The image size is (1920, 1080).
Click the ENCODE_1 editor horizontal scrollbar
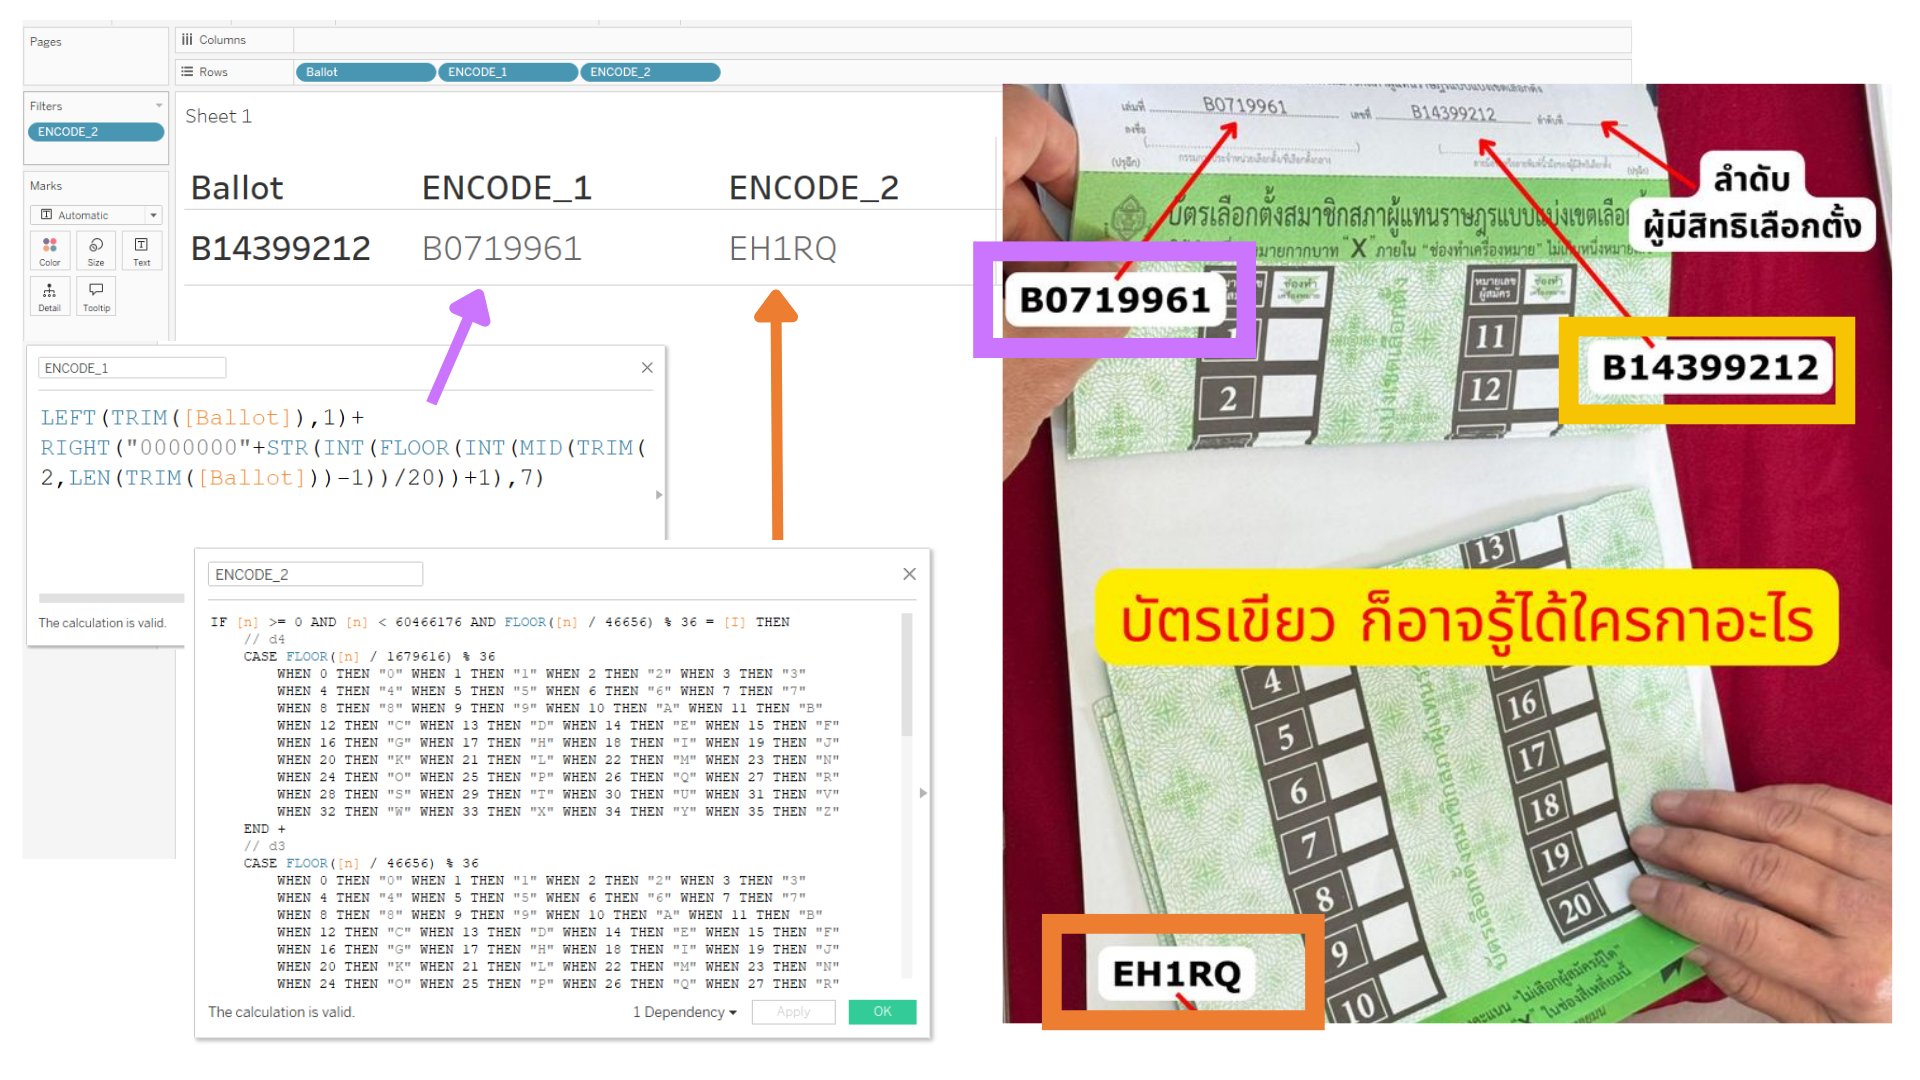pos(111,598)
